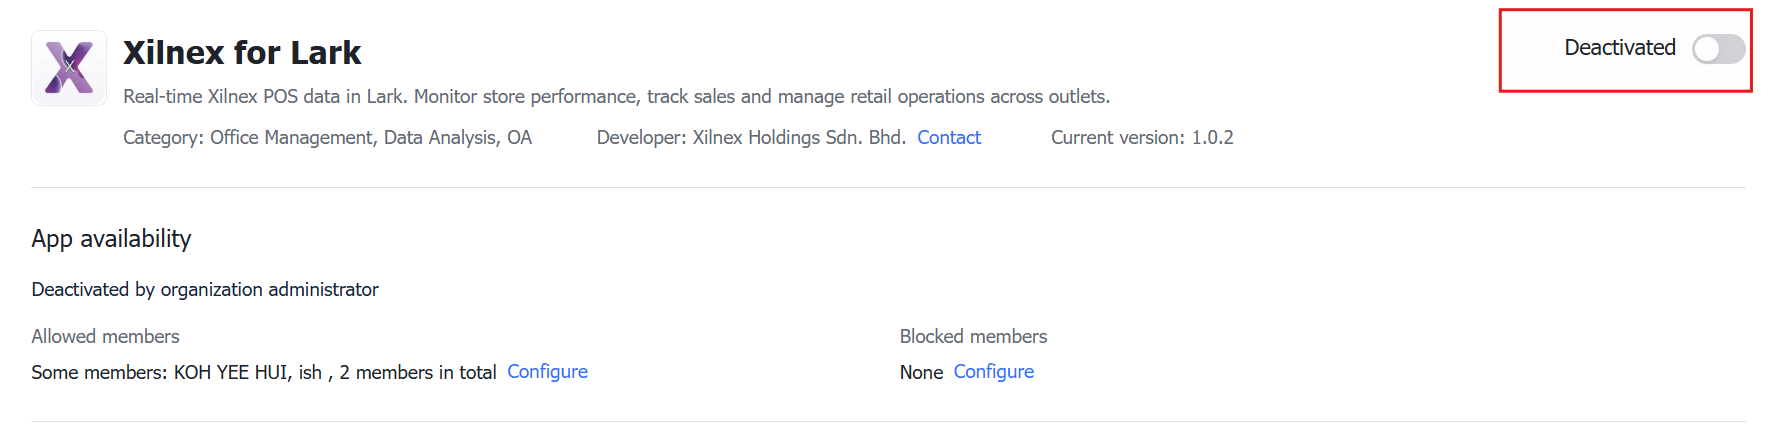Configure the allowed members list

coord(547,372)
